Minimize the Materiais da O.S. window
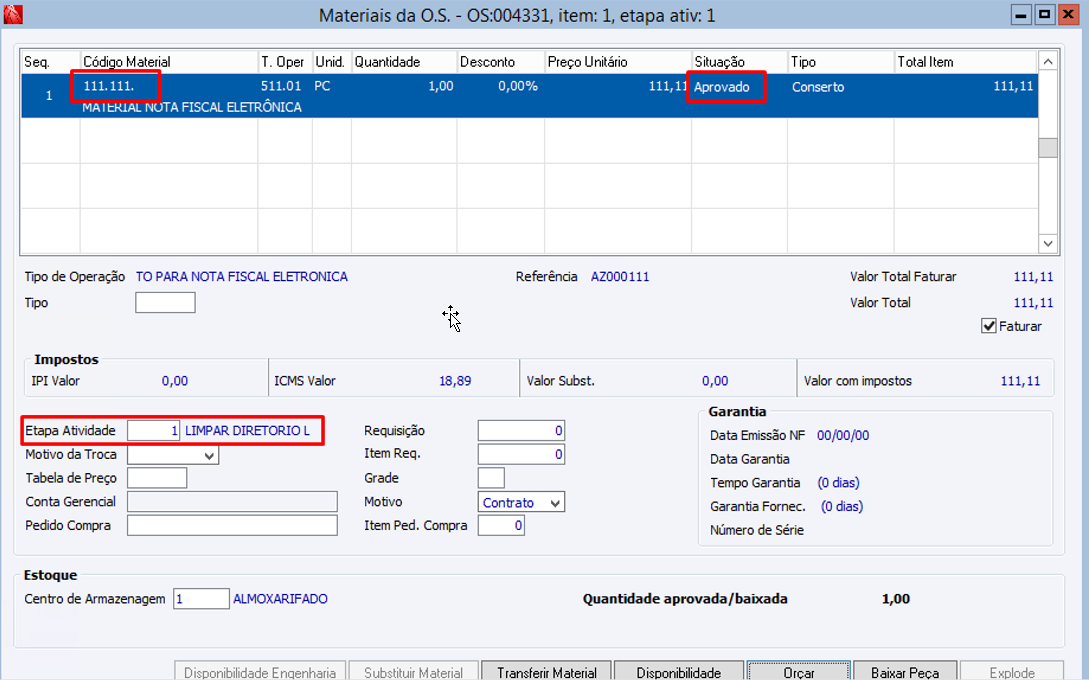Viewport: 1089px width, 680px height. 1021,15
